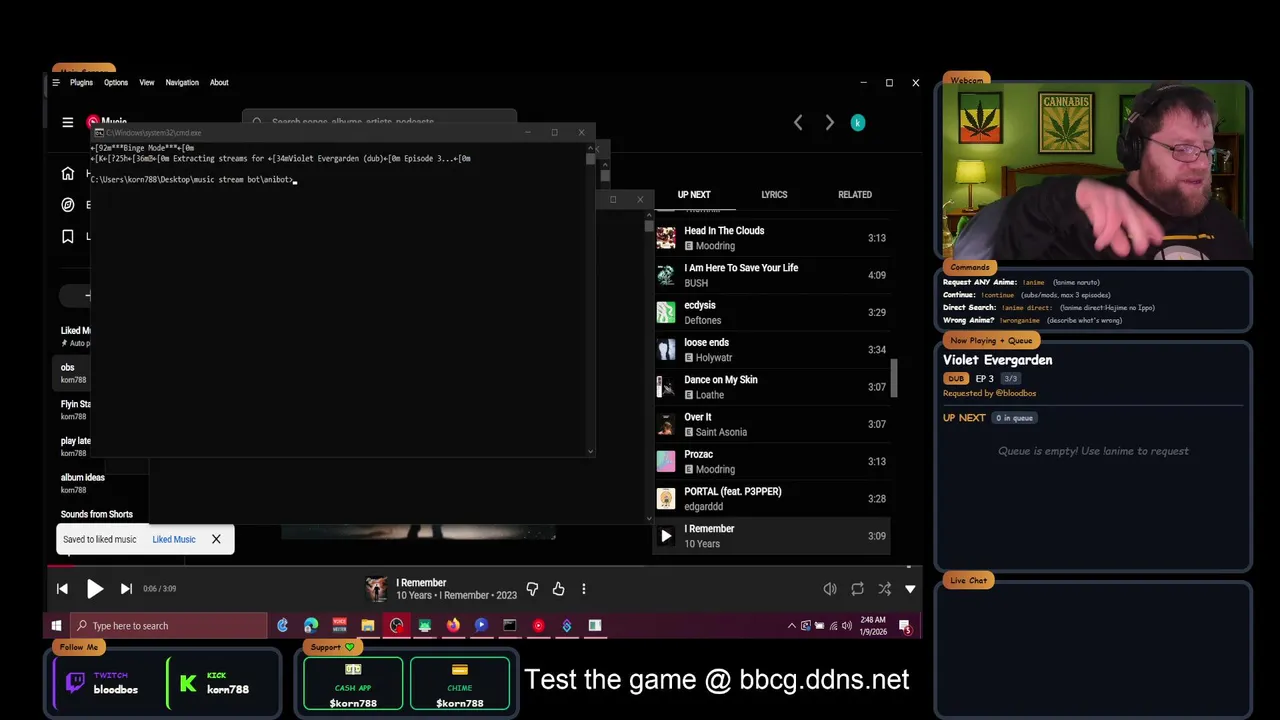Toggle like on I Remember
The height and width of the screenshot is (720, 1280).
(x=558, y=589)
